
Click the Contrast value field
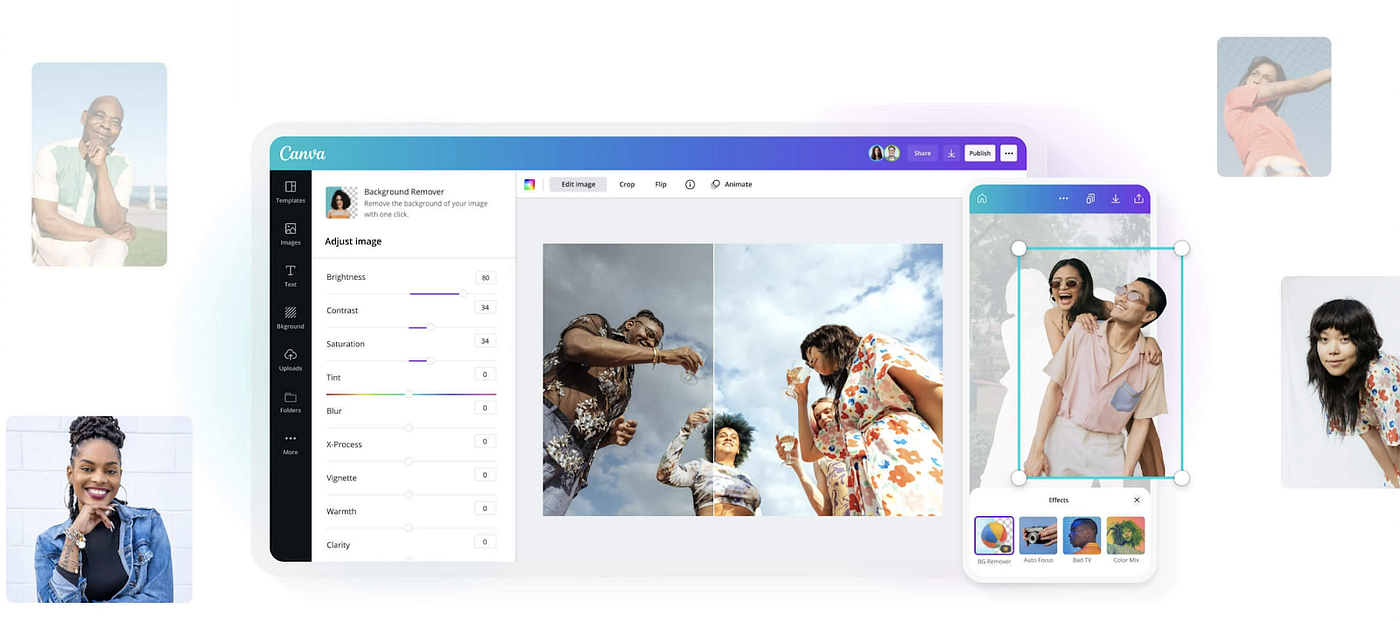coord(485,307)
